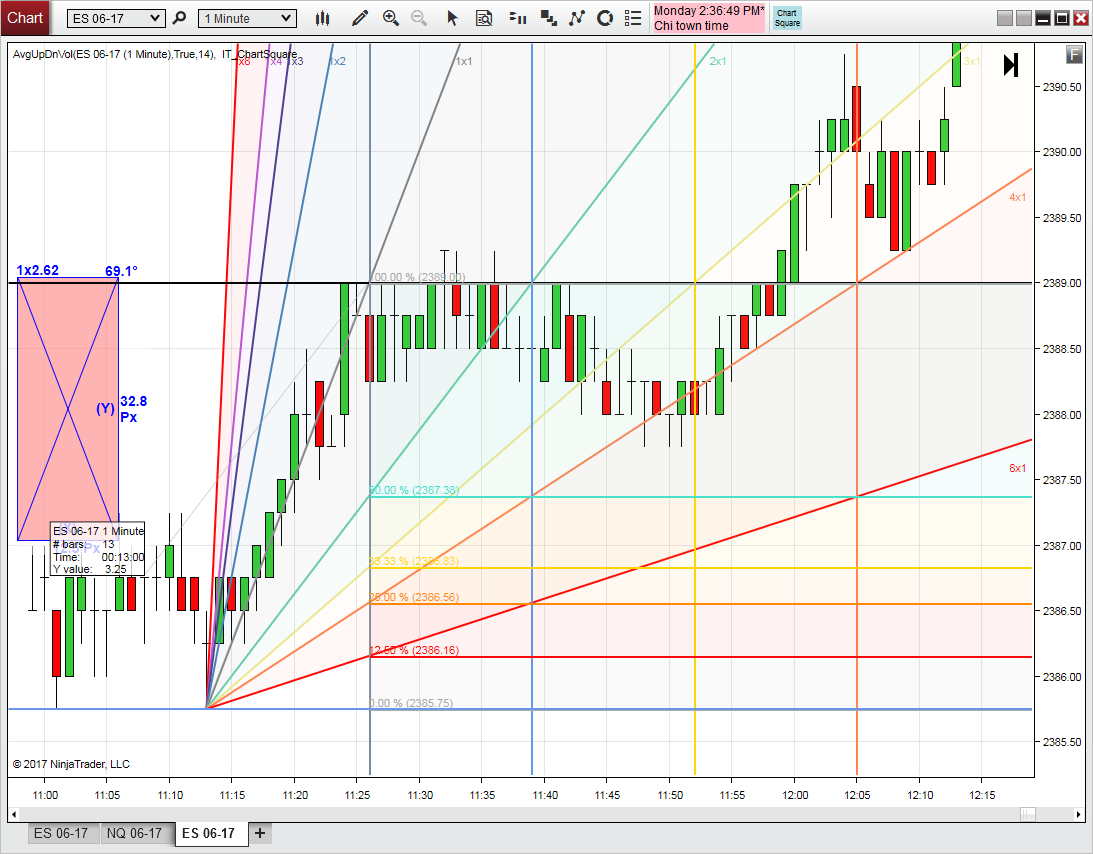
Task: Switch to the NQ 06-17 tab
Action: 134,833
